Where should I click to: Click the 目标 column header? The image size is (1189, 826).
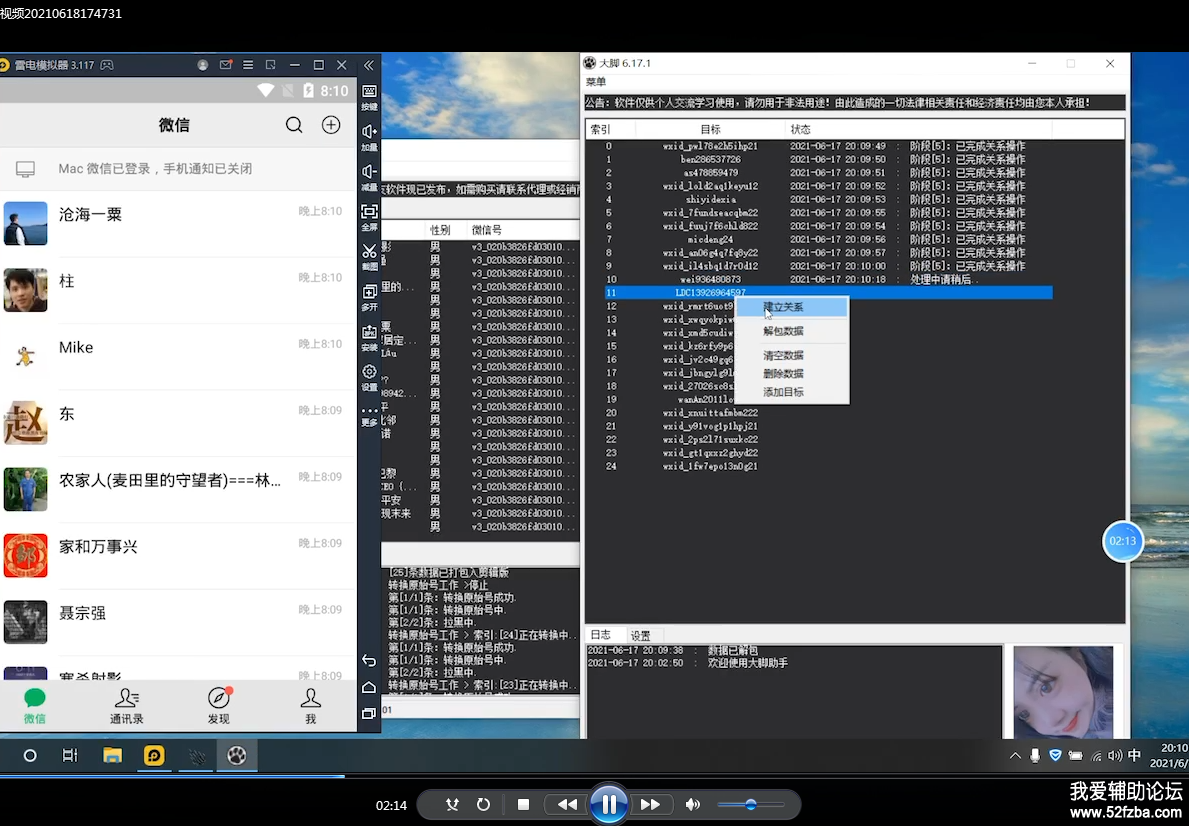(711, 130)
